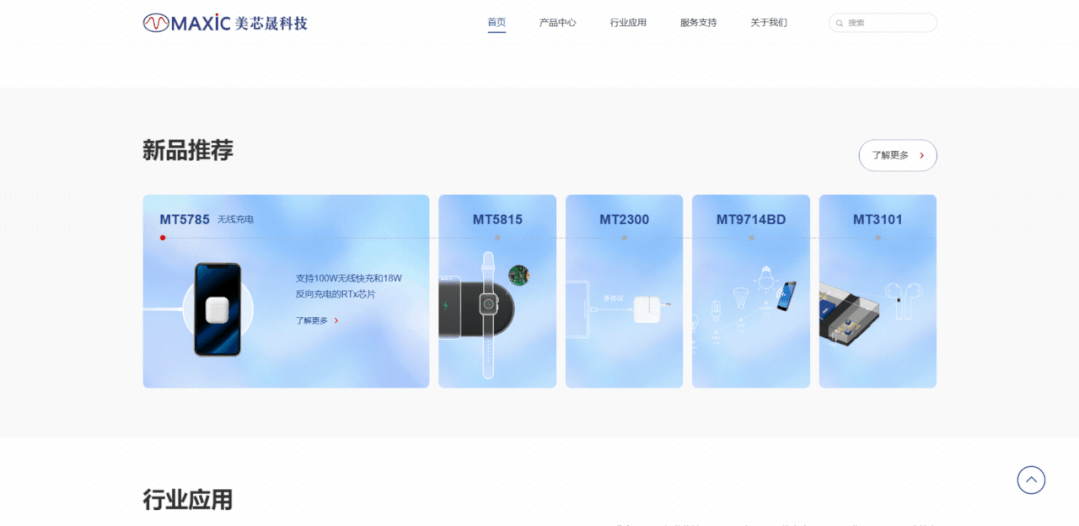Select the timeline dot under MT5815

pyautogui.click(x=497, y=238)
